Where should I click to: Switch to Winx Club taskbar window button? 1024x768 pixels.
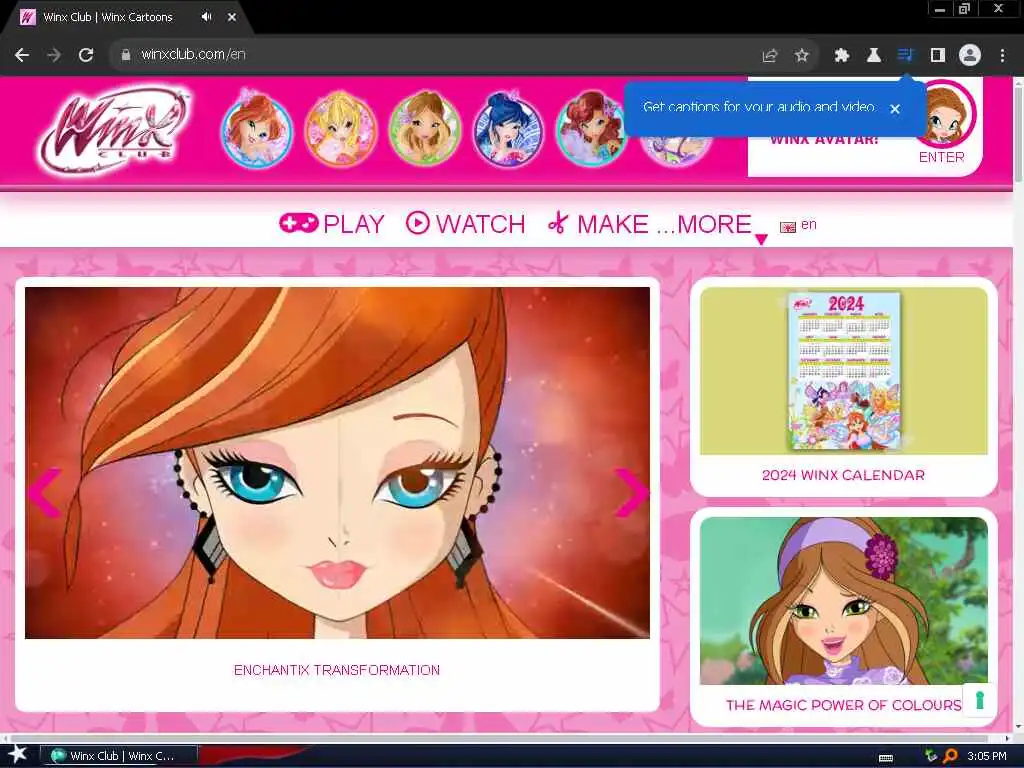click(x=118, y=756)
